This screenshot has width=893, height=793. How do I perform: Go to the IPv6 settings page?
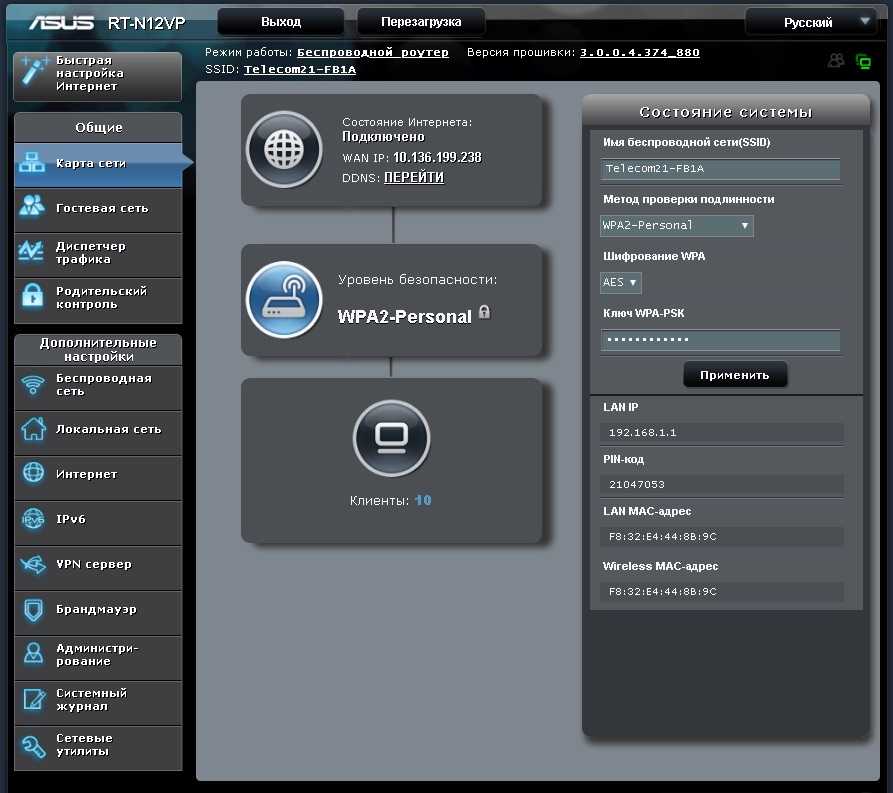[98, 519]
